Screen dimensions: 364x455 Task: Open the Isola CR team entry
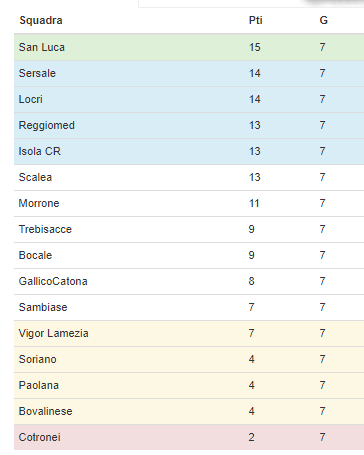[39, 151]
